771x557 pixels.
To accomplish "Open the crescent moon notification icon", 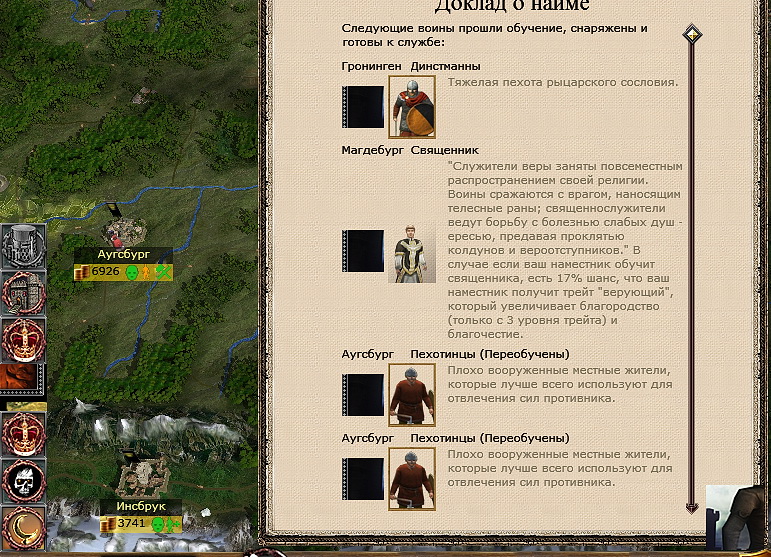I will pos(22,527).
